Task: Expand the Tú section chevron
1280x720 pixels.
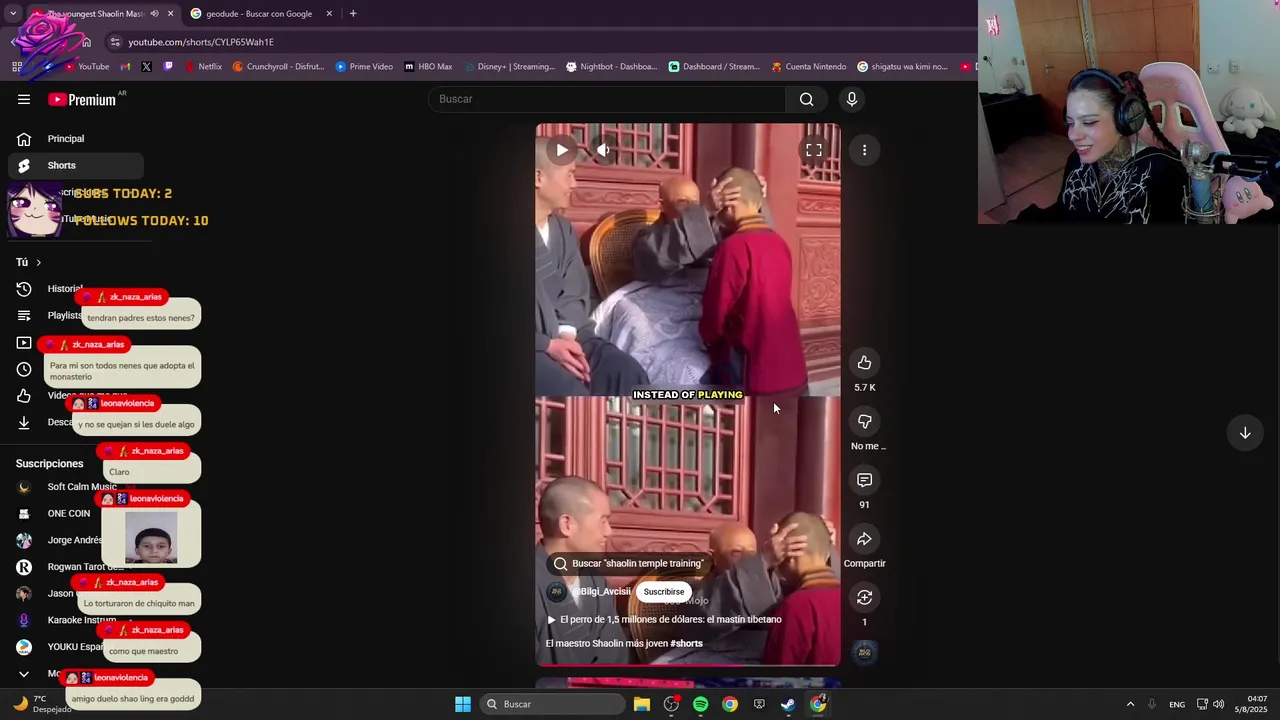Action: (38, 262)
